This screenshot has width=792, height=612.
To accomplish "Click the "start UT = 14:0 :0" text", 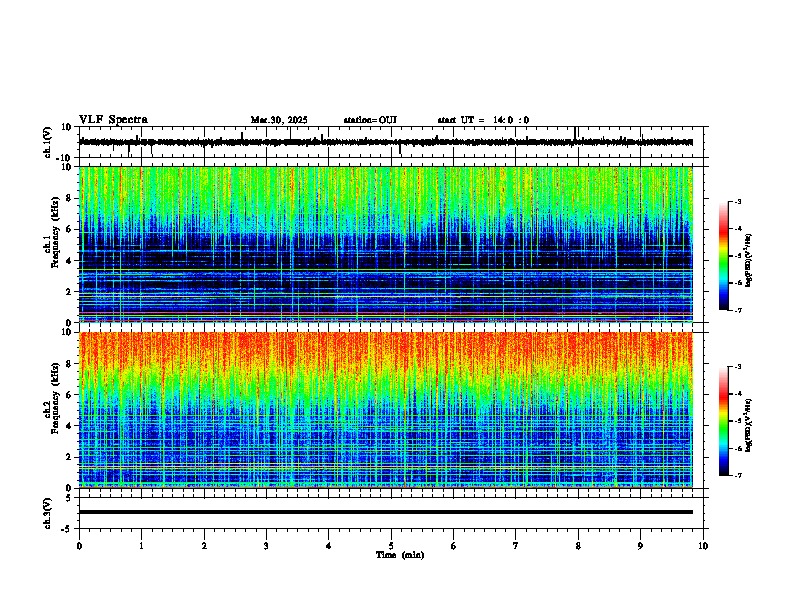I will point(483,120).
